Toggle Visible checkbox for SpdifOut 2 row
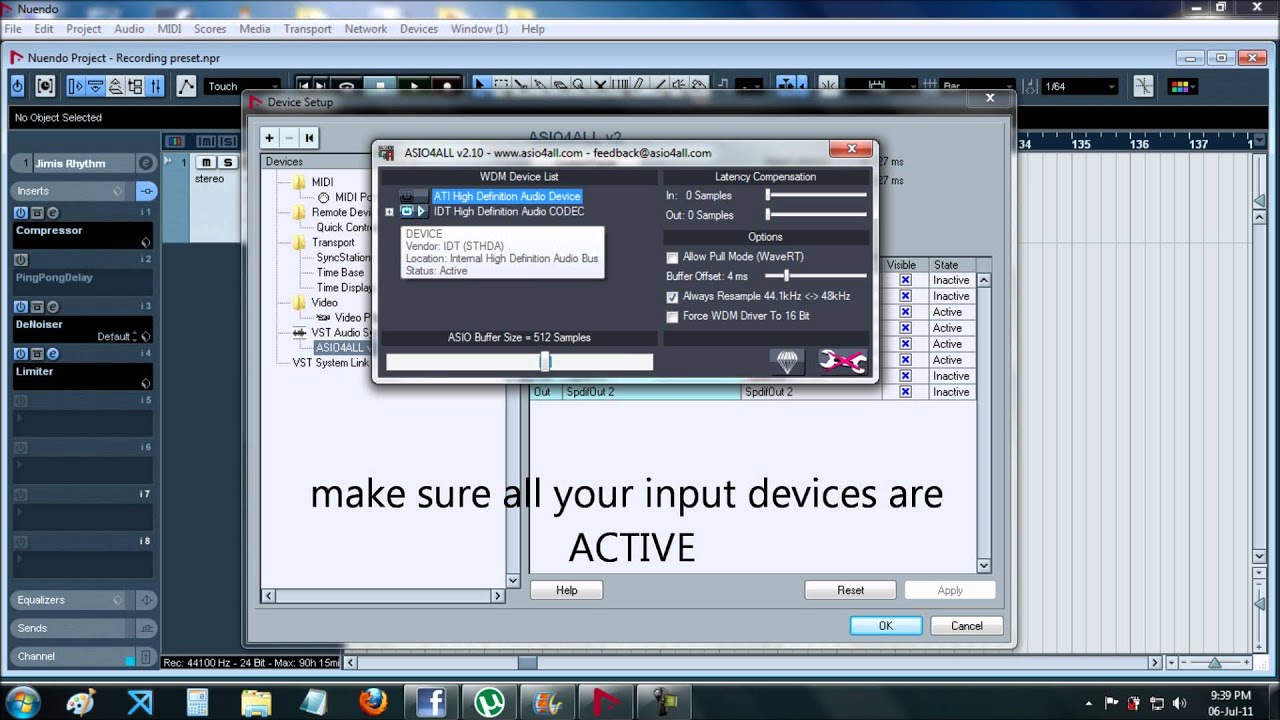This screenshot has height=720, width=1280. [x=905, y=392]
